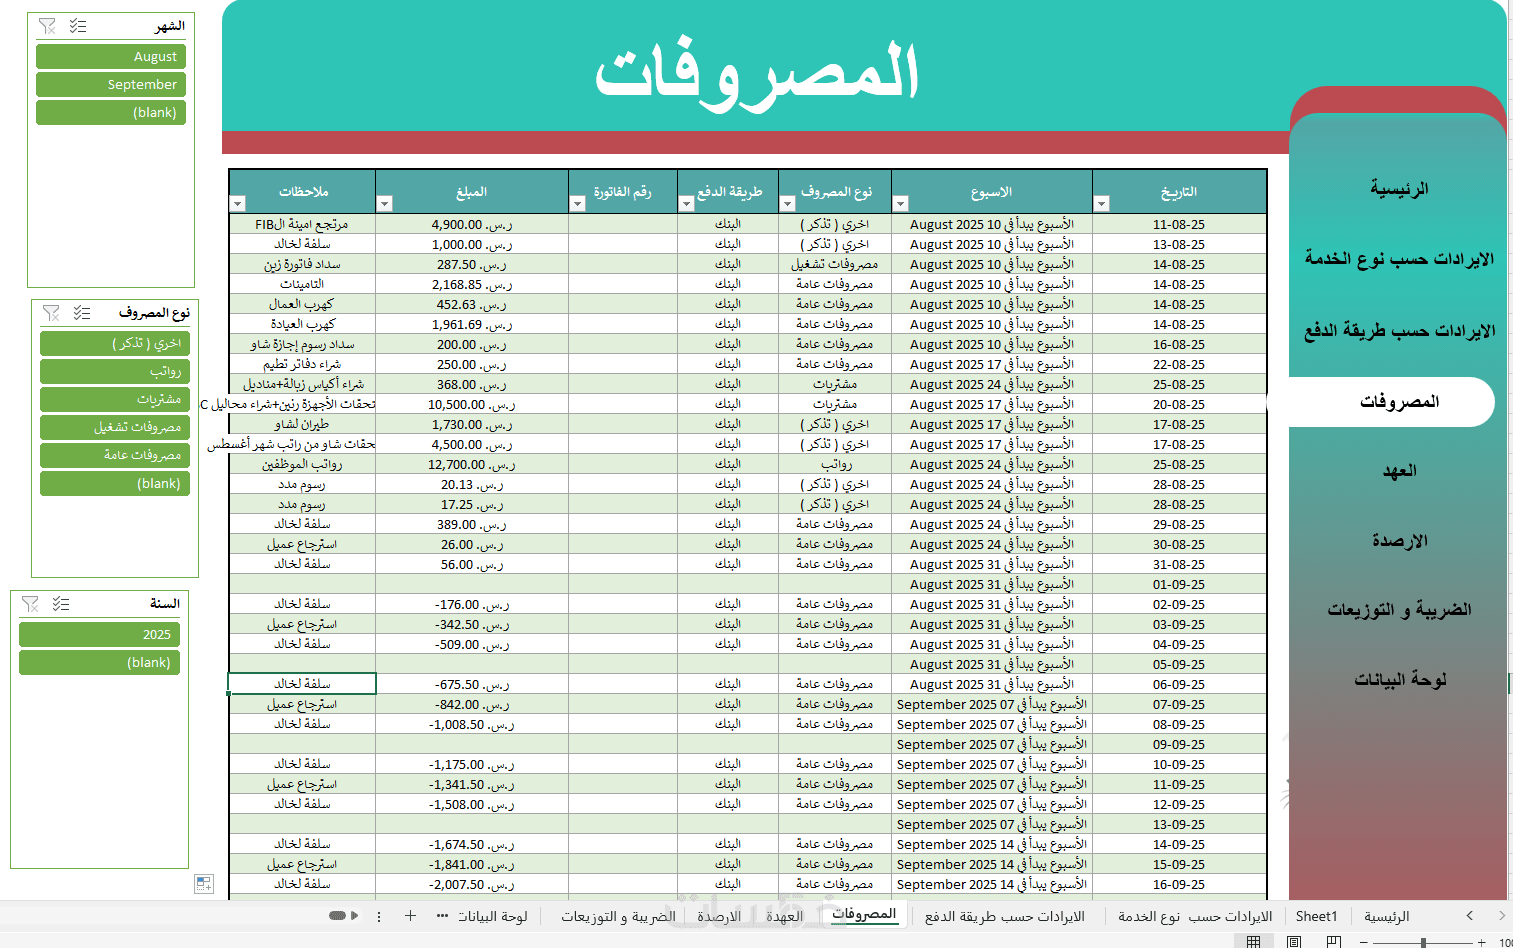Clear the filter on the نوع المصروف slicer
The height and width of the screenshot is (948, 1513).
(x=51, y=313)
